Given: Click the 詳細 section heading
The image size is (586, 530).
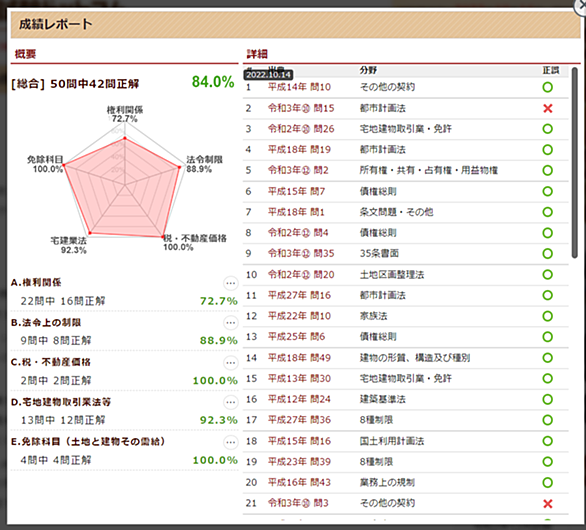Looking at the screenshot, I should [257, 54].
